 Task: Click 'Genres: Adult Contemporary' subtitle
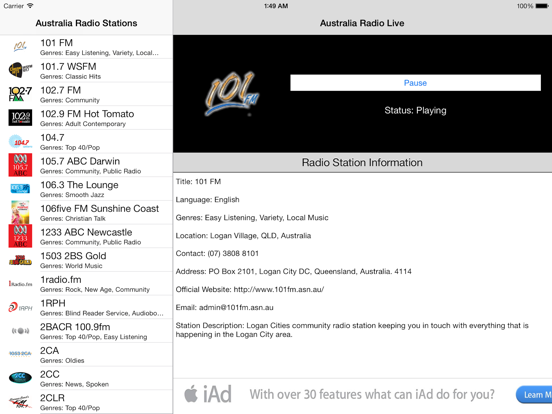83,124
